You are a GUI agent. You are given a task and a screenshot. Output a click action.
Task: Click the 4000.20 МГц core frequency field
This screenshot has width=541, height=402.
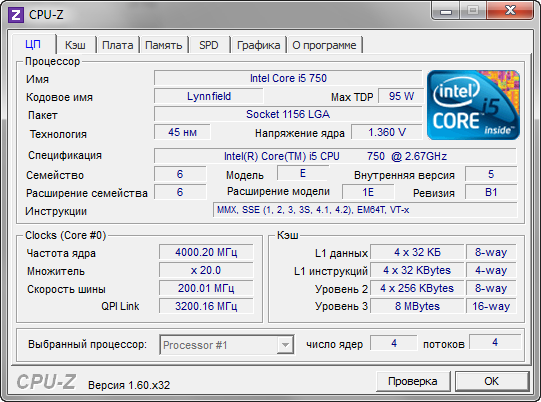coord(206,252)
